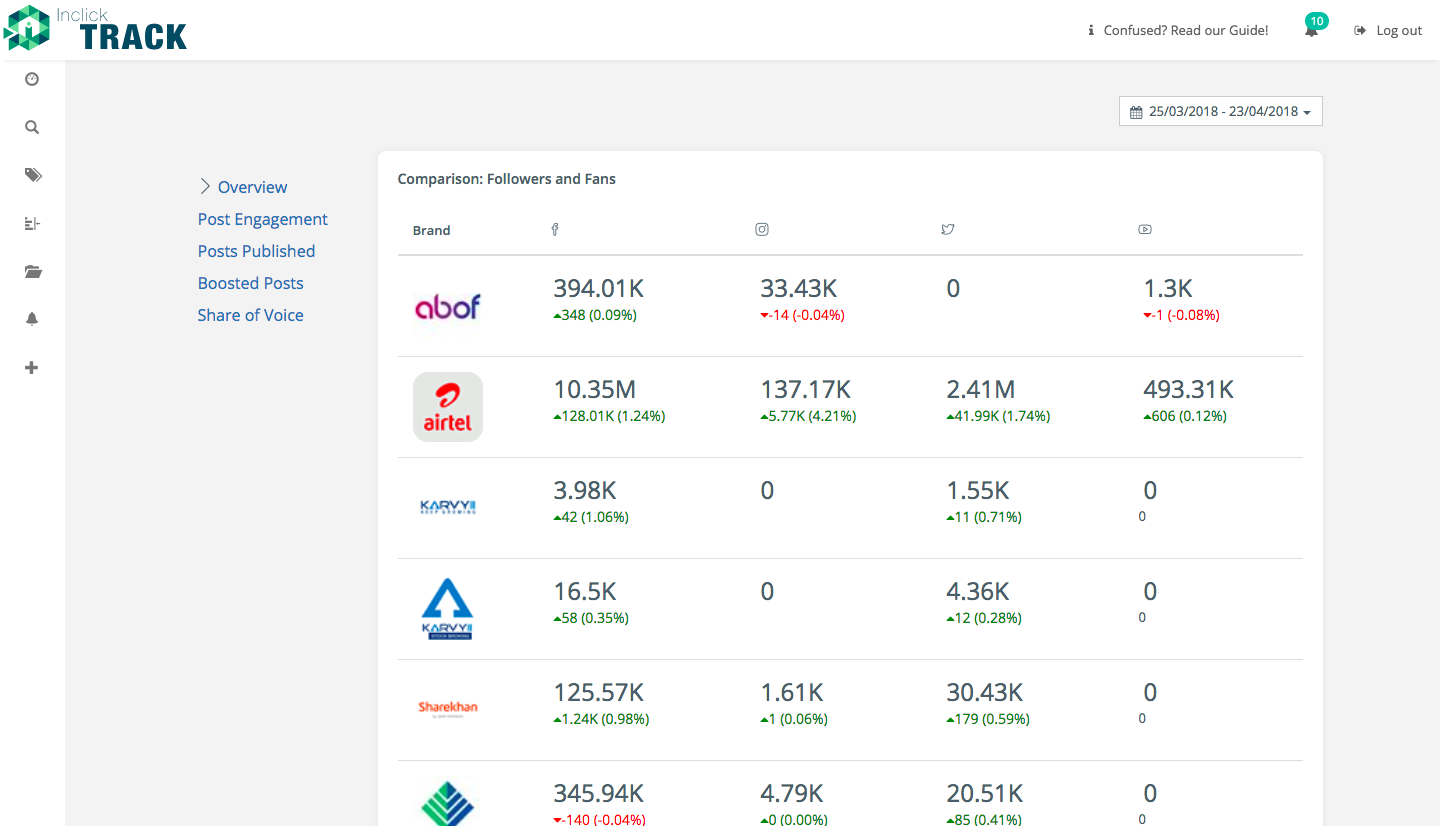This screenshot has height=826, width=1440.
Task: Go to Post Engagement section
Action: tap(263, 219)
